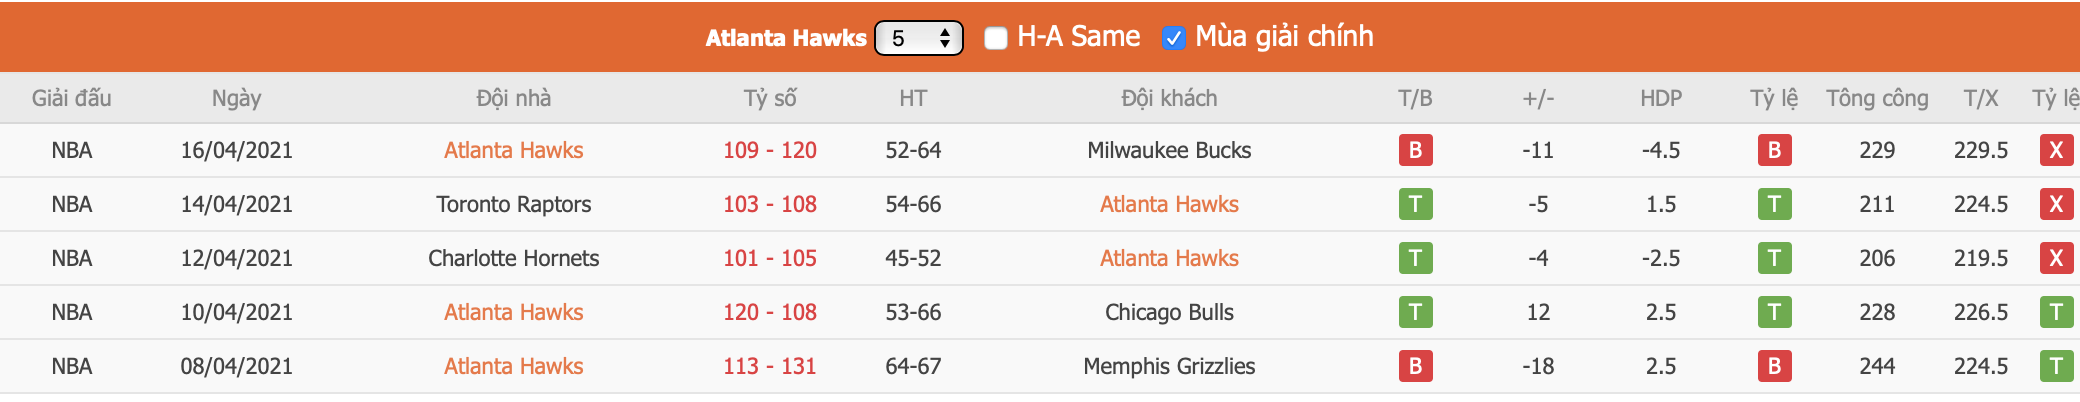Click the Tổng công column header

point(1877,98)
